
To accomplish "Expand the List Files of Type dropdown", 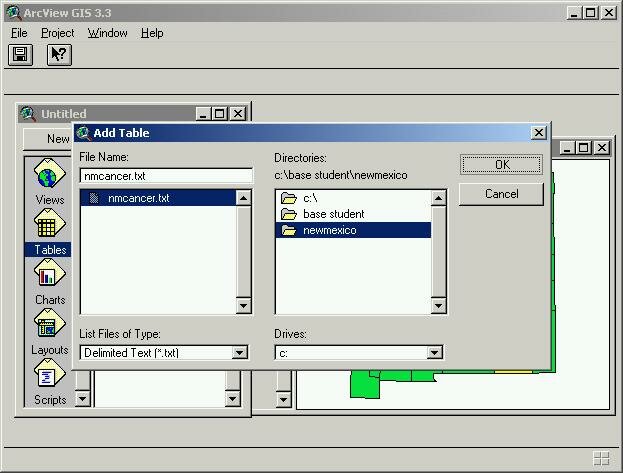I will tap(240, 353).
